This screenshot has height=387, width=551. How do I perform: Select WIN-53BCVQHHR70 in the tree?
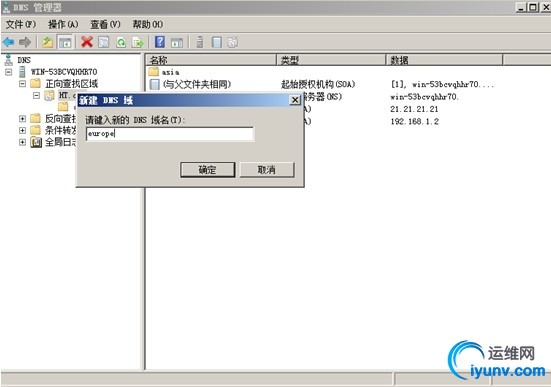(x=64, y=72)
